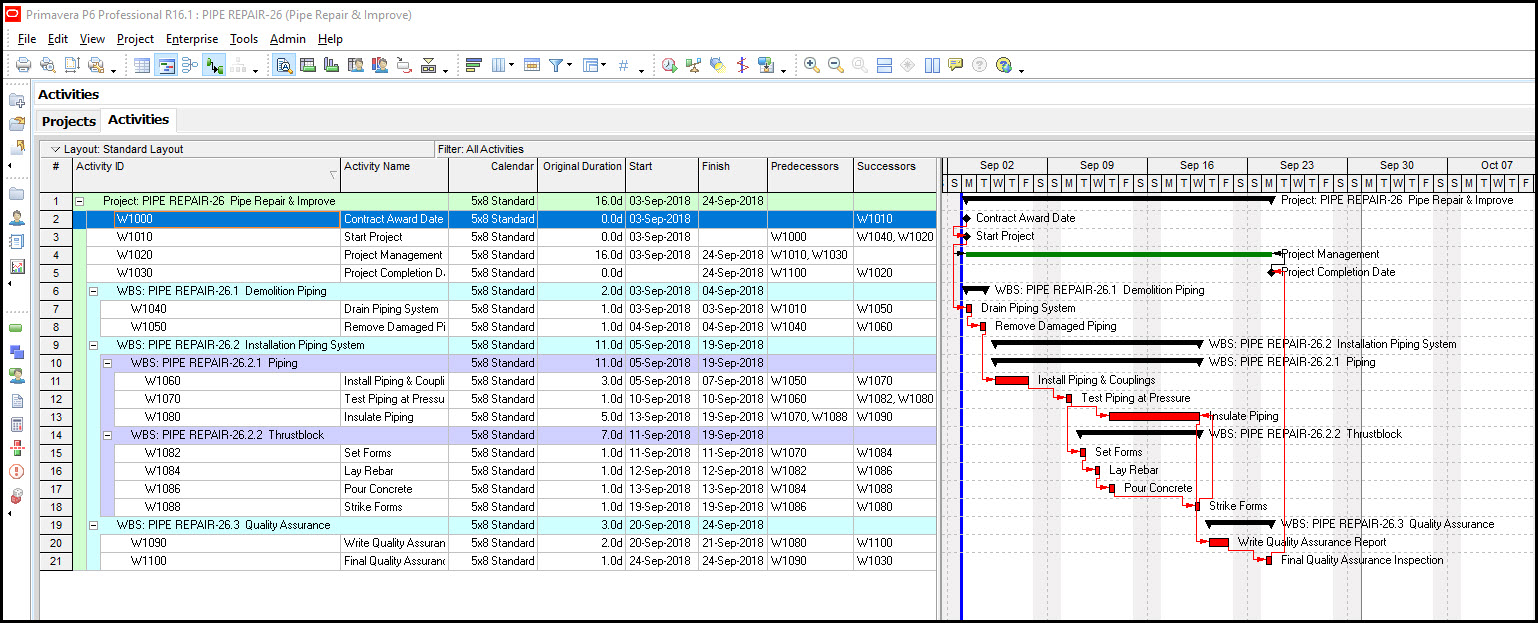Zoom in on the Gantt timescale
1538x623 pixels.
[811, 65]
